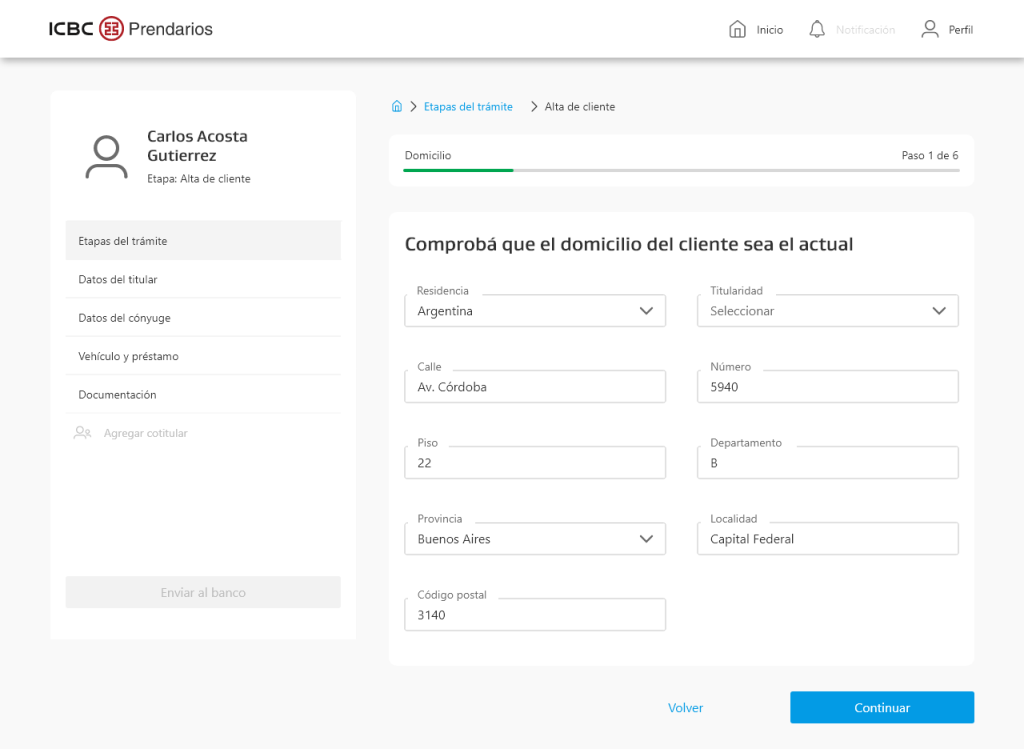The image size is (1024, 749).
Task: Click the Provincia chevron arrow
Action: 646,539
